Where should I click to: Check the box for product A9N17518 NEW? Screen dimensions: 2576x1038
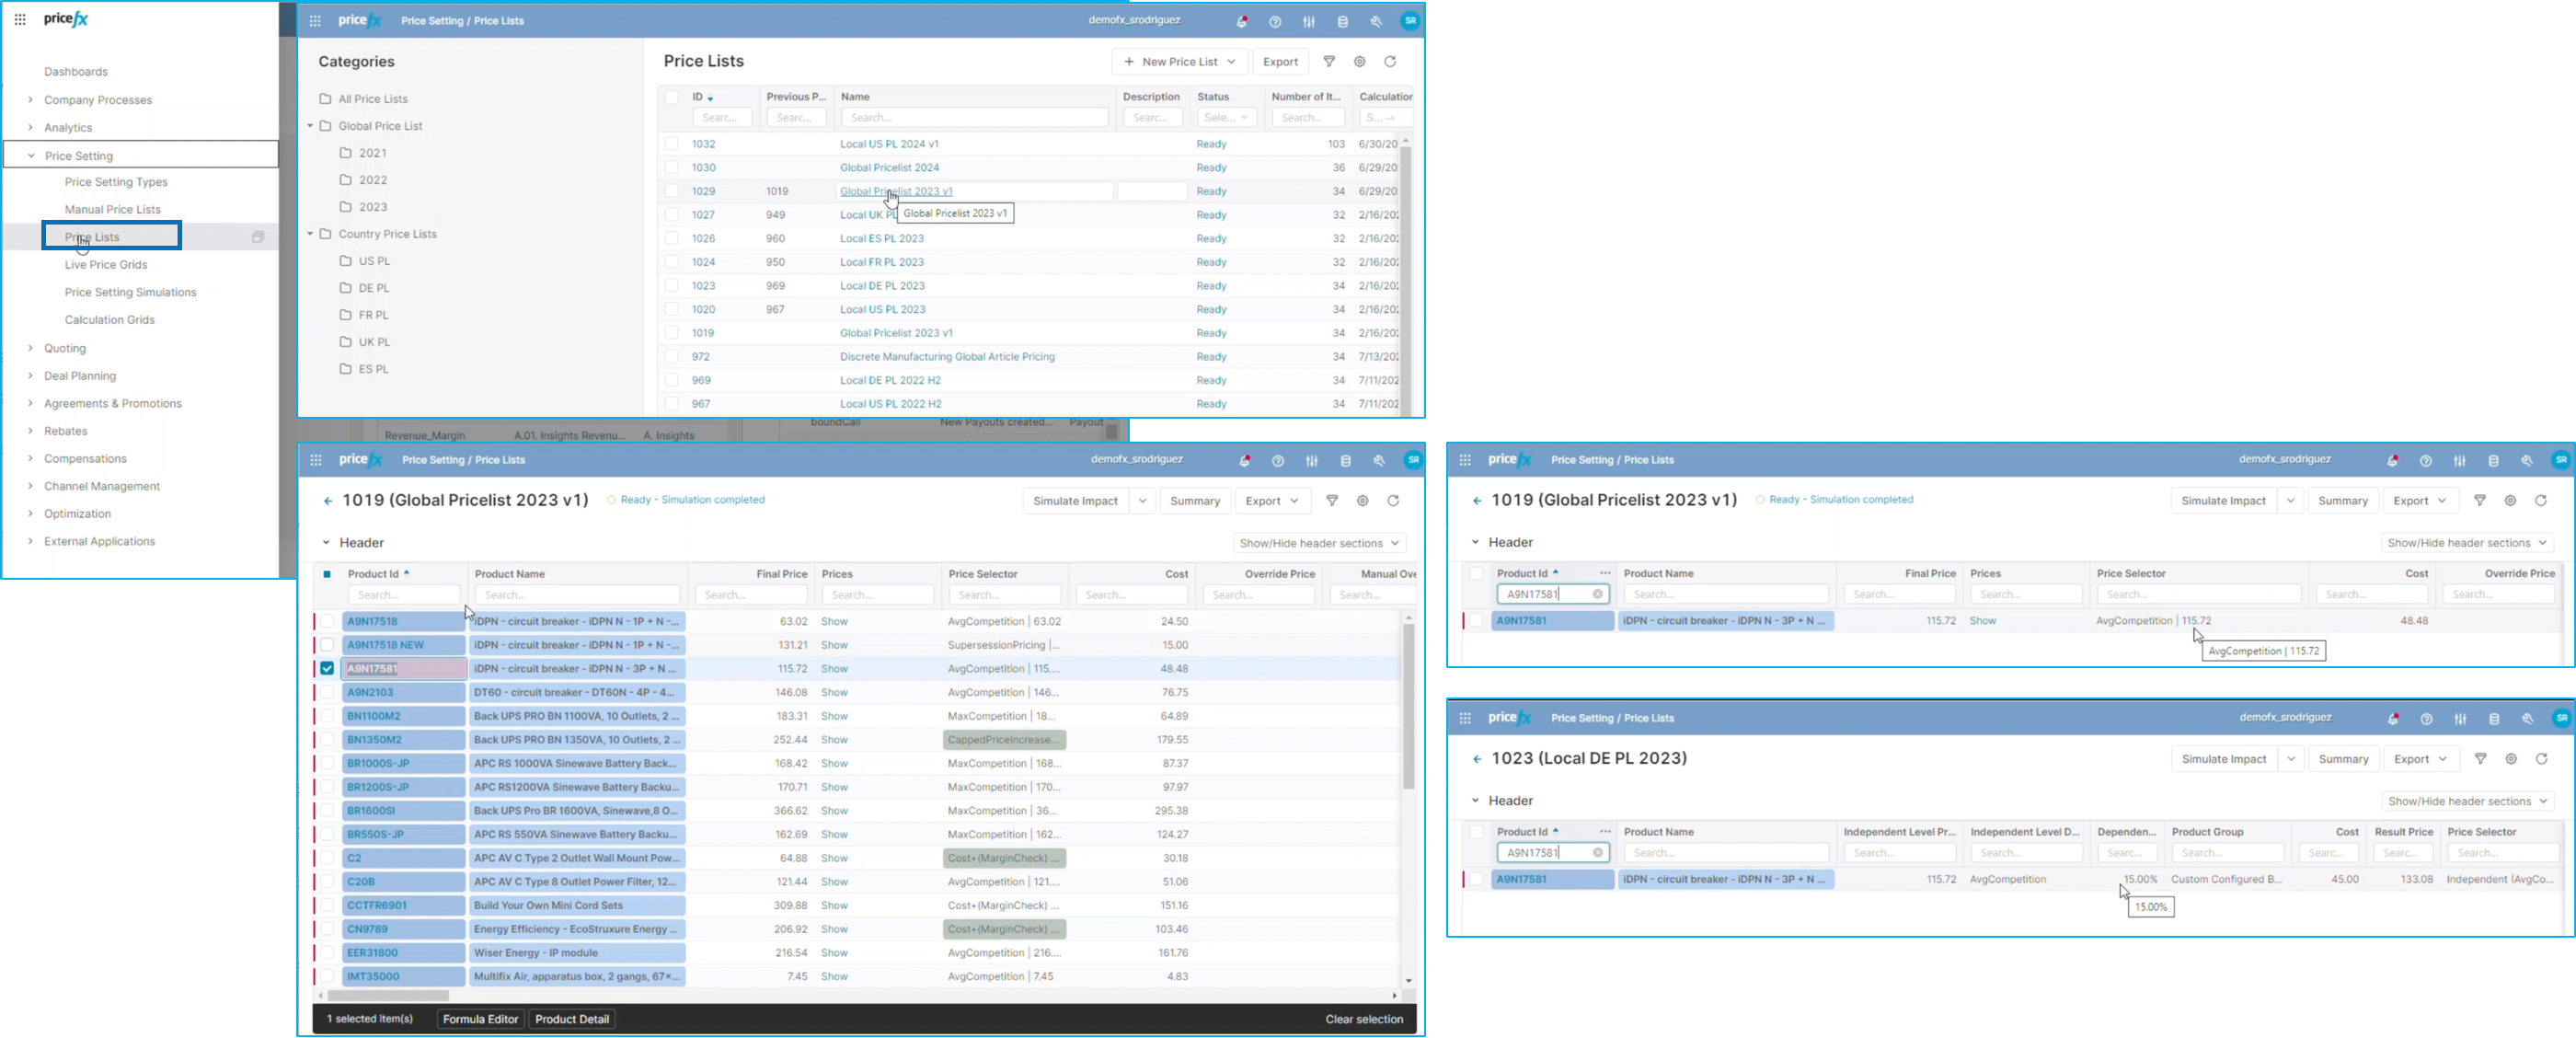327,645
